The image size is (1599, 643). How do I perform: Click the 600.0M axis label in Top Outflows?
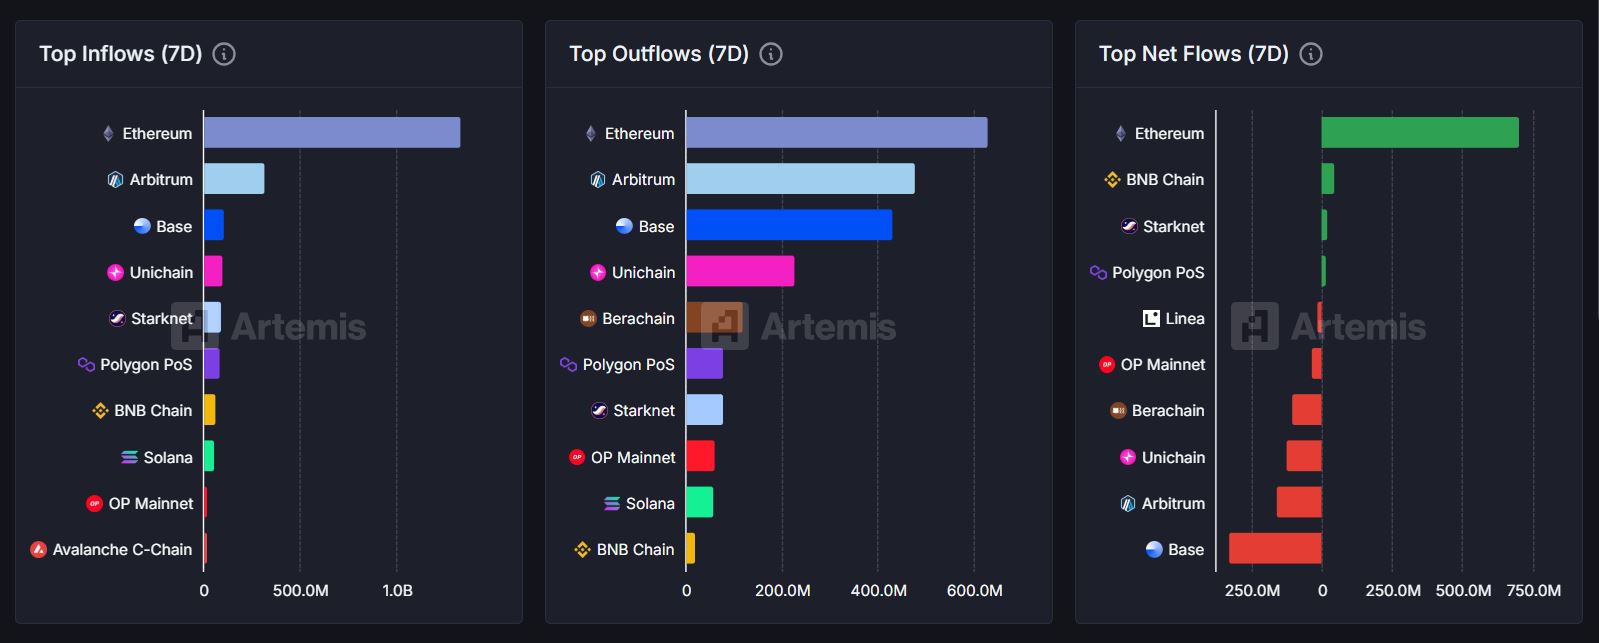pyautogui.click(x=975, y=591)
